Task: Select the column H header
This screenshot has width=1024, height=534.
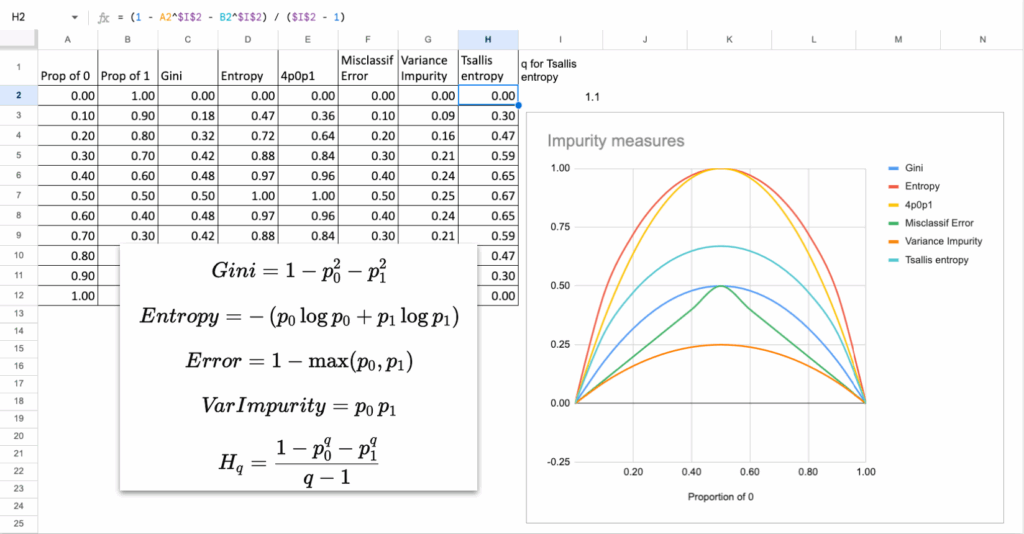Action: (x=488, y=39)
